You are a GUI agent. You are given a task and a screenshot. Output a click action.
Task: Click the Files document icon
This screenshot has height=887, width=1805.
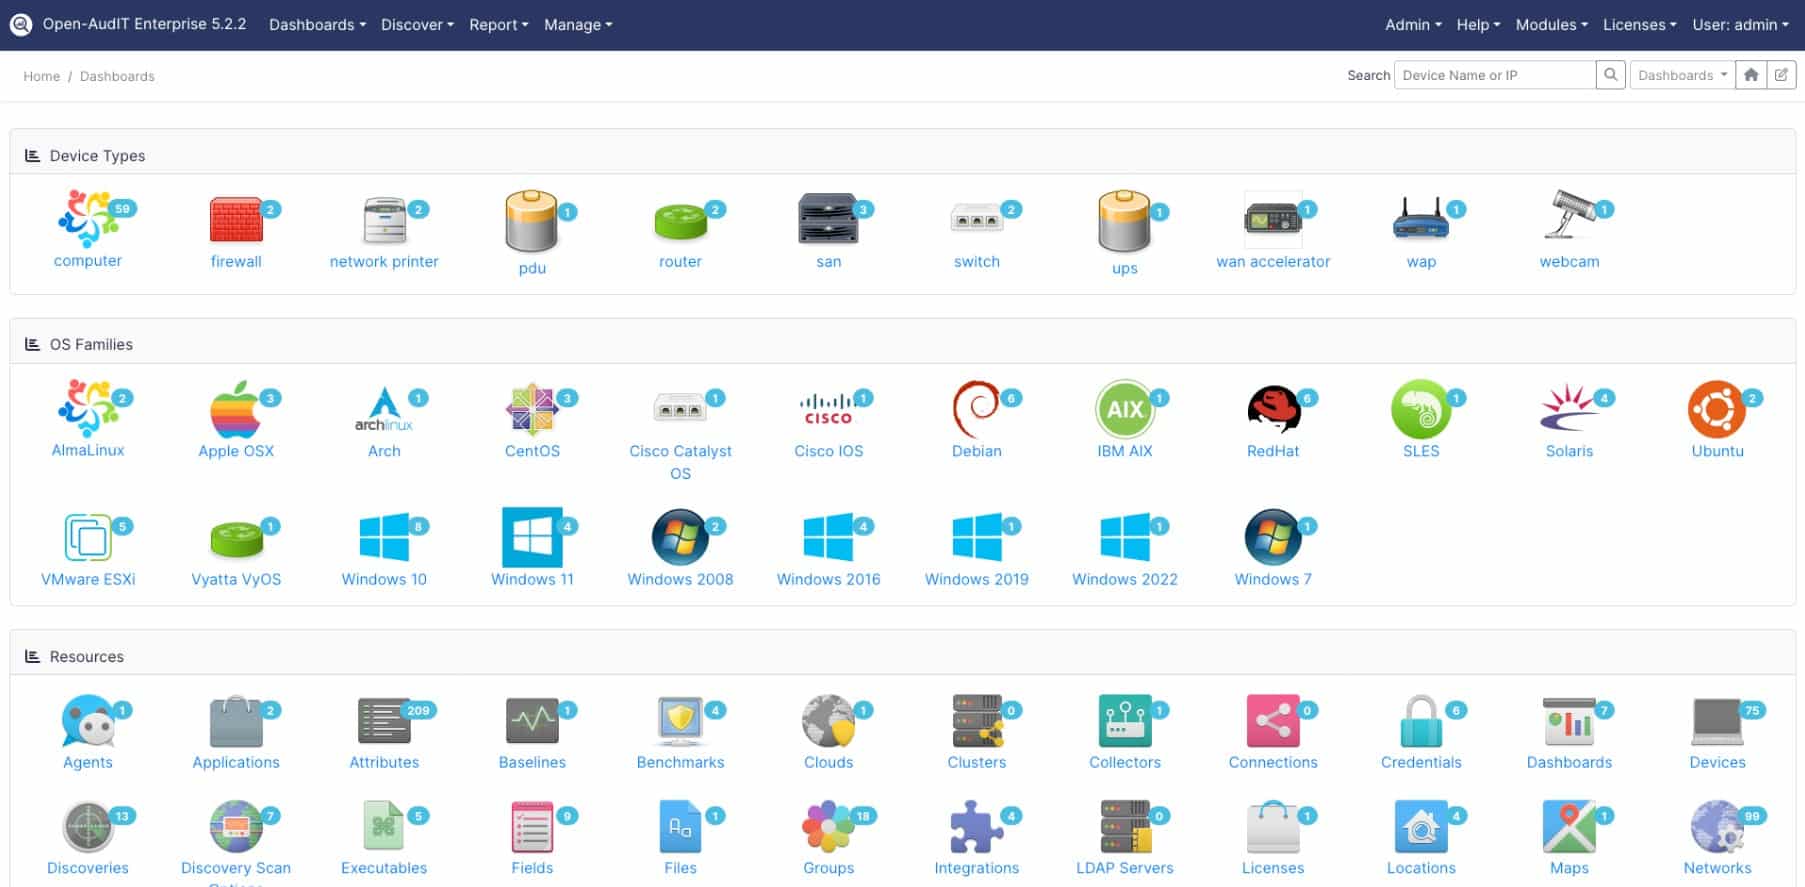pyautogui.click(x=680, y=827)
